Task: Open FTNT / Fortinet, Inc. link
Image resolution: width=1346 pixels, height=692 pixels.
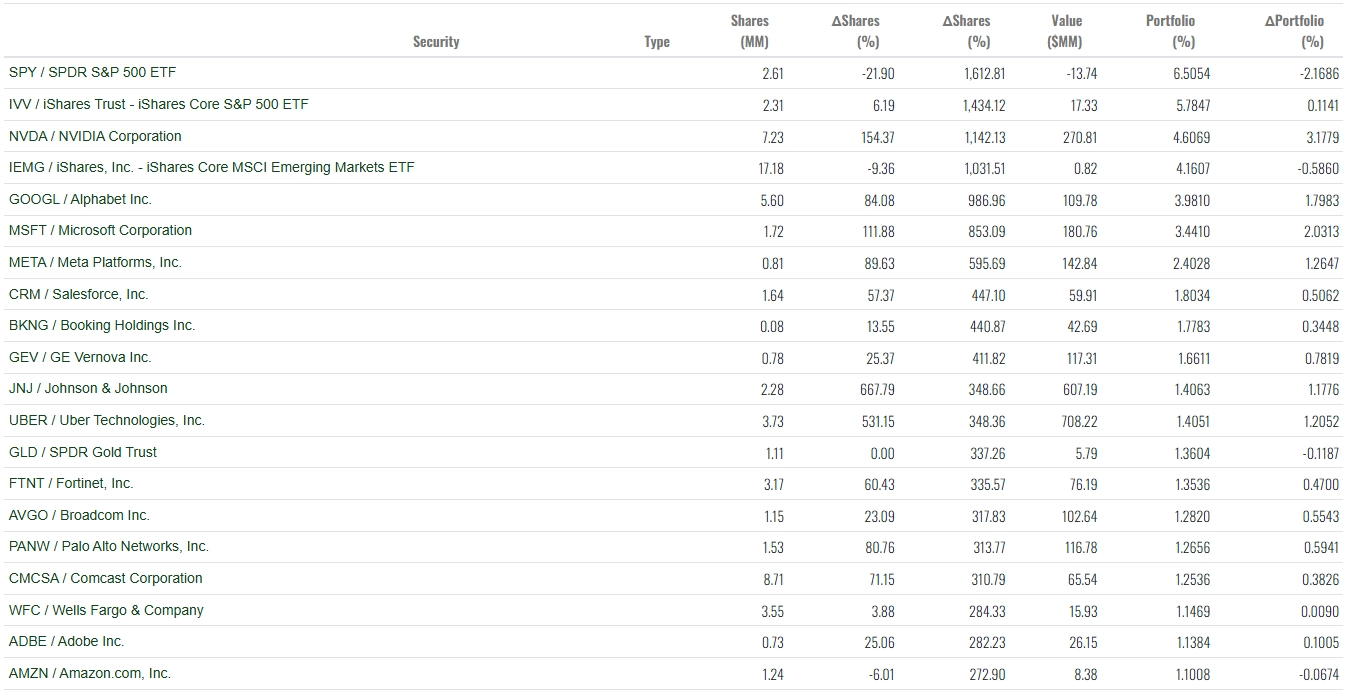Action: [71, 483]
